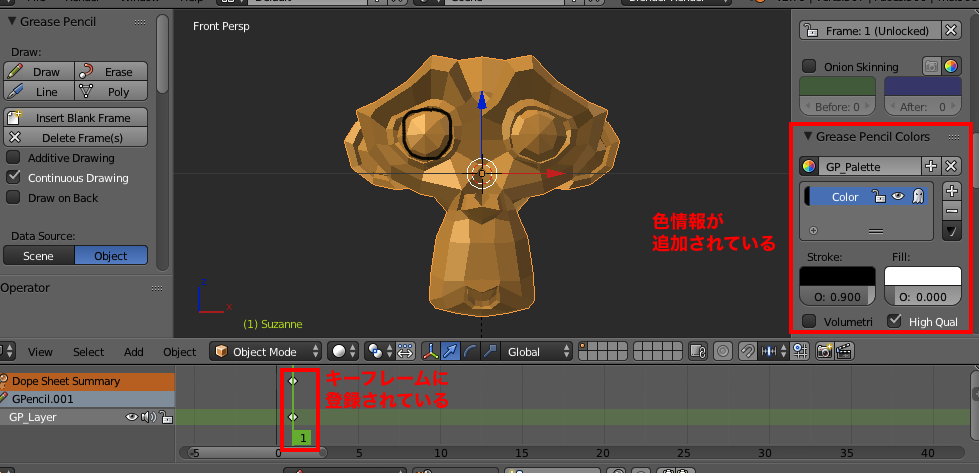This screenshot has width=979, height=473.
Task: Collapse the Grease Pencil panel
Action: pyautogui.click(x=12, y=22)
